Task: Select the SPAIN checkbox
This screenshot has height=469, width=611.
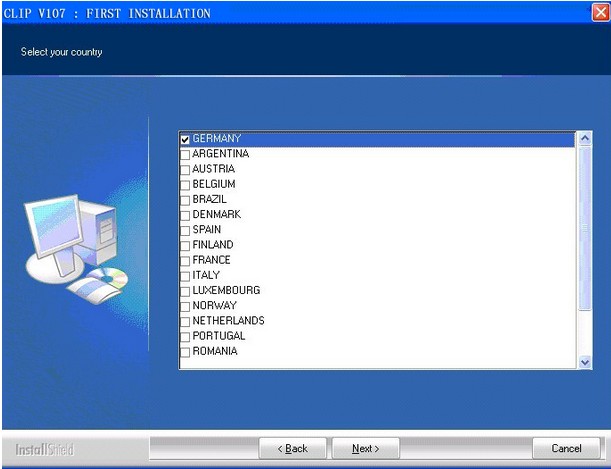Action: (x=185, y=231)
